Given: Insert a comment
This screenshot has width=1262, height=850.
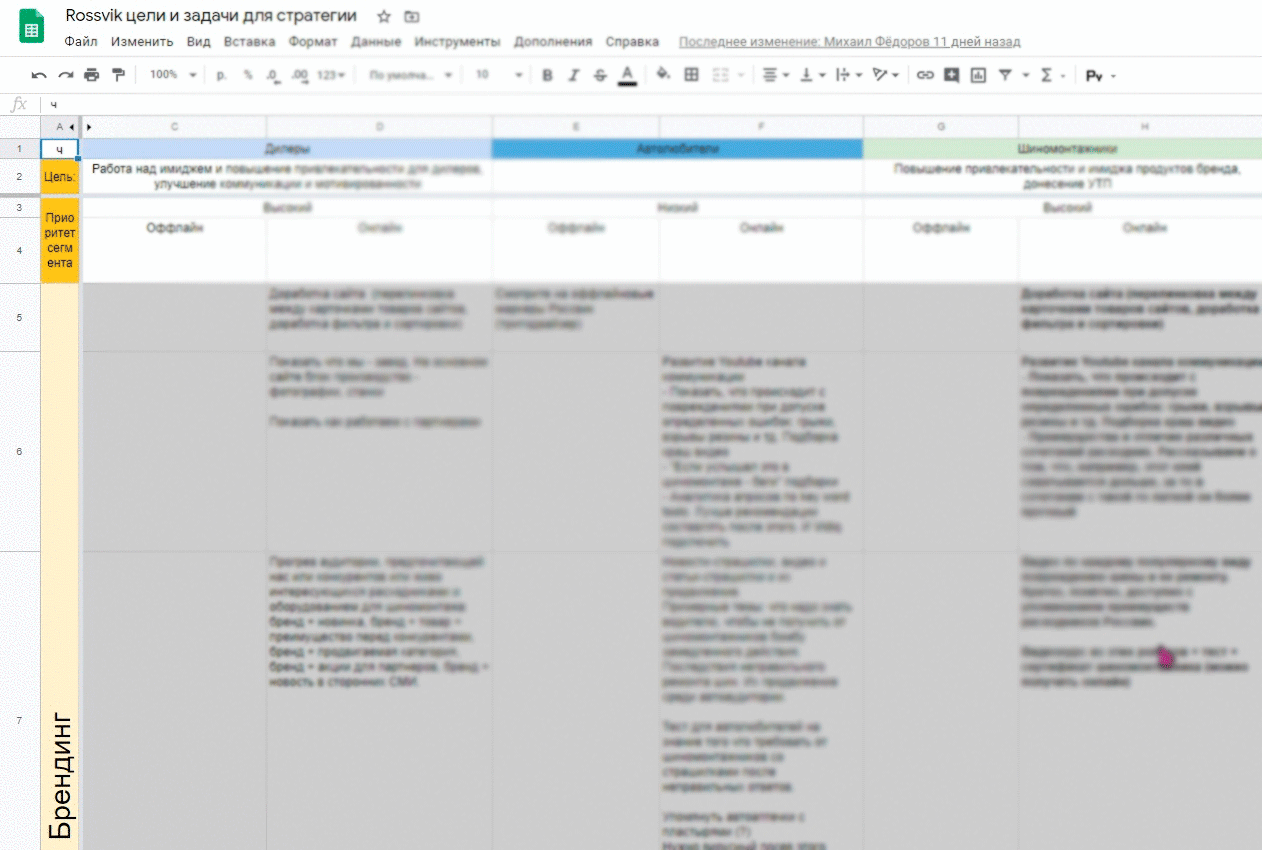Looking at the screenshot, I should [x=951, y=75].
